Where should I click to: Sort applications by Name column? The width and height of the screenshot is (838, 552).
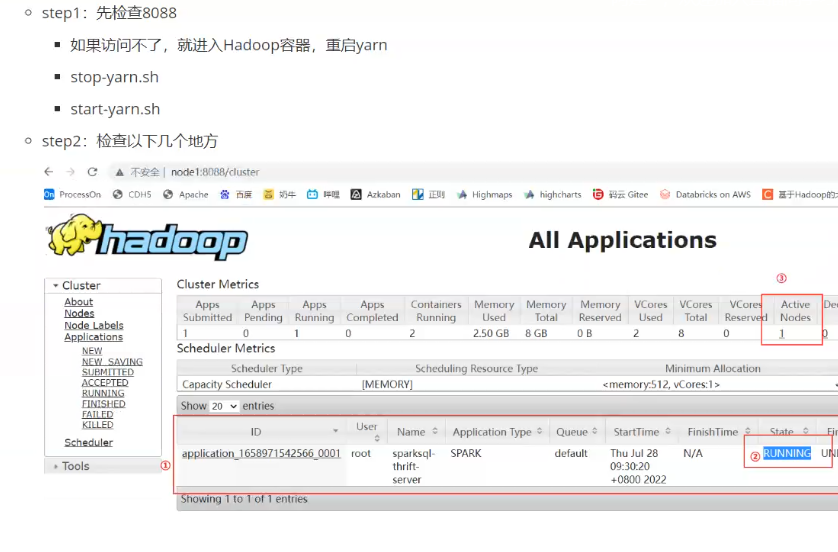(417, 432)
